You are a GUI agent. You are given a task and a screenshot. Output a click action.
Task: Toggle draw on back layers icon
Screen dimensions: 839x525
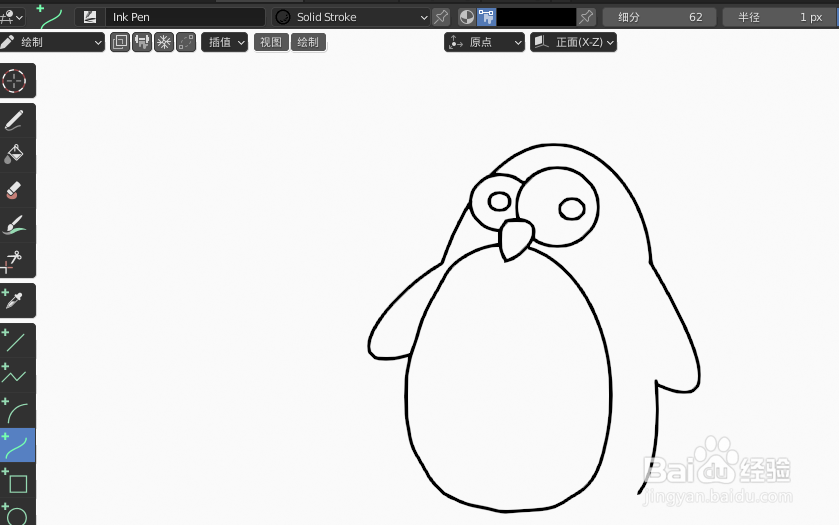tap(120, 42)
